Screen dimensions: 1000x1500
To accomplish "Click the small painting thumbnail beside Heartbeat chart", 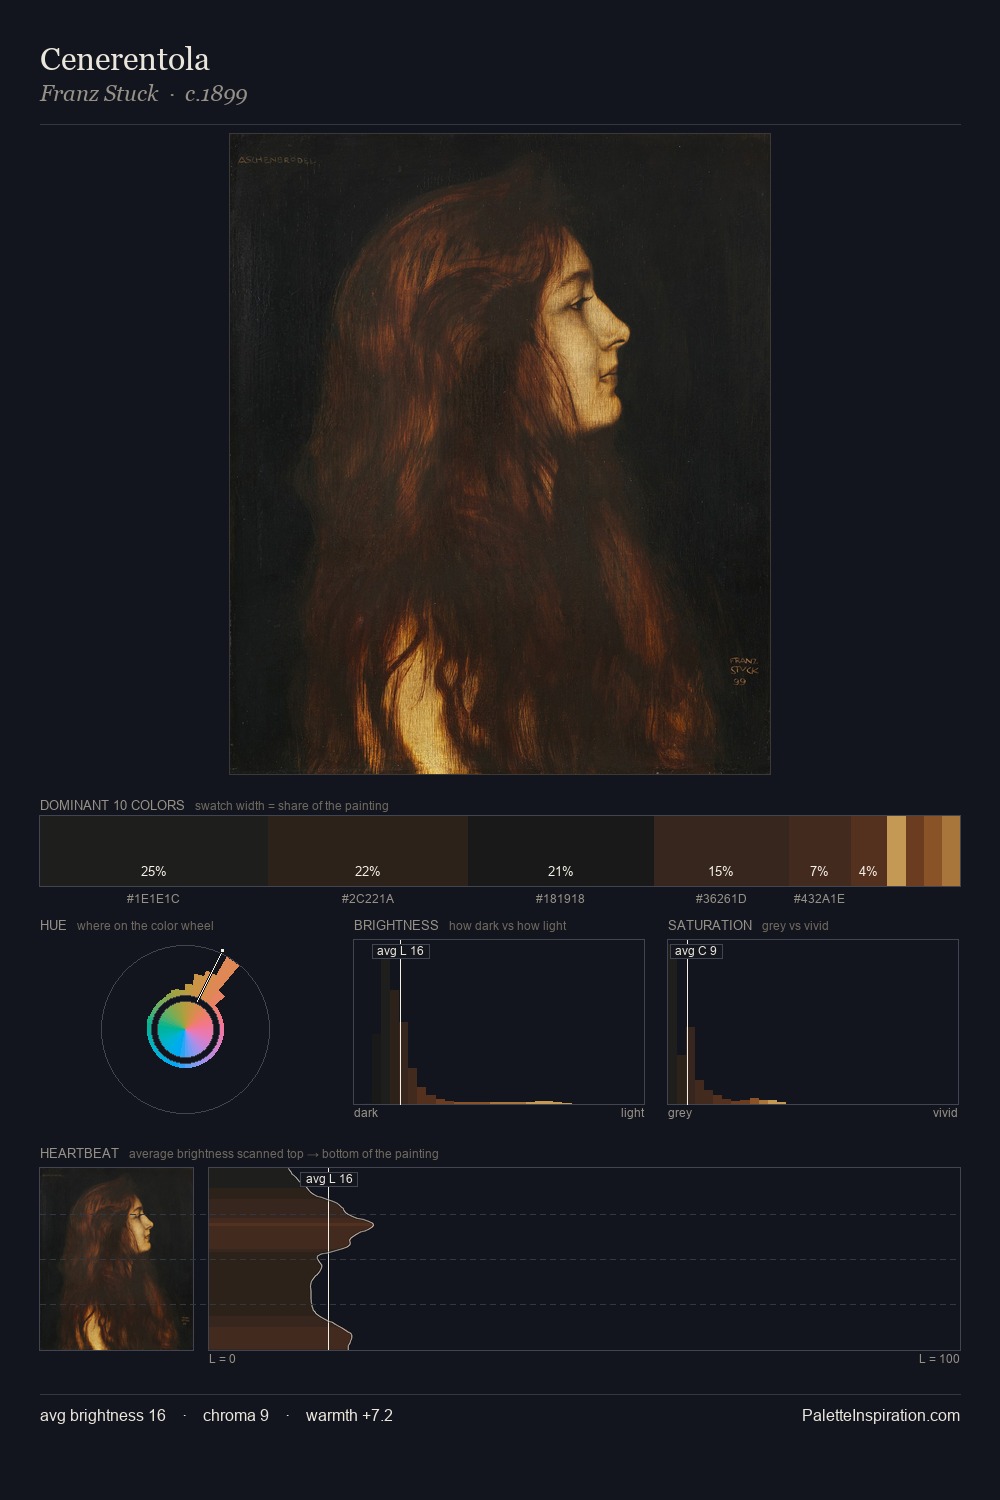I will coord(117,1259).
